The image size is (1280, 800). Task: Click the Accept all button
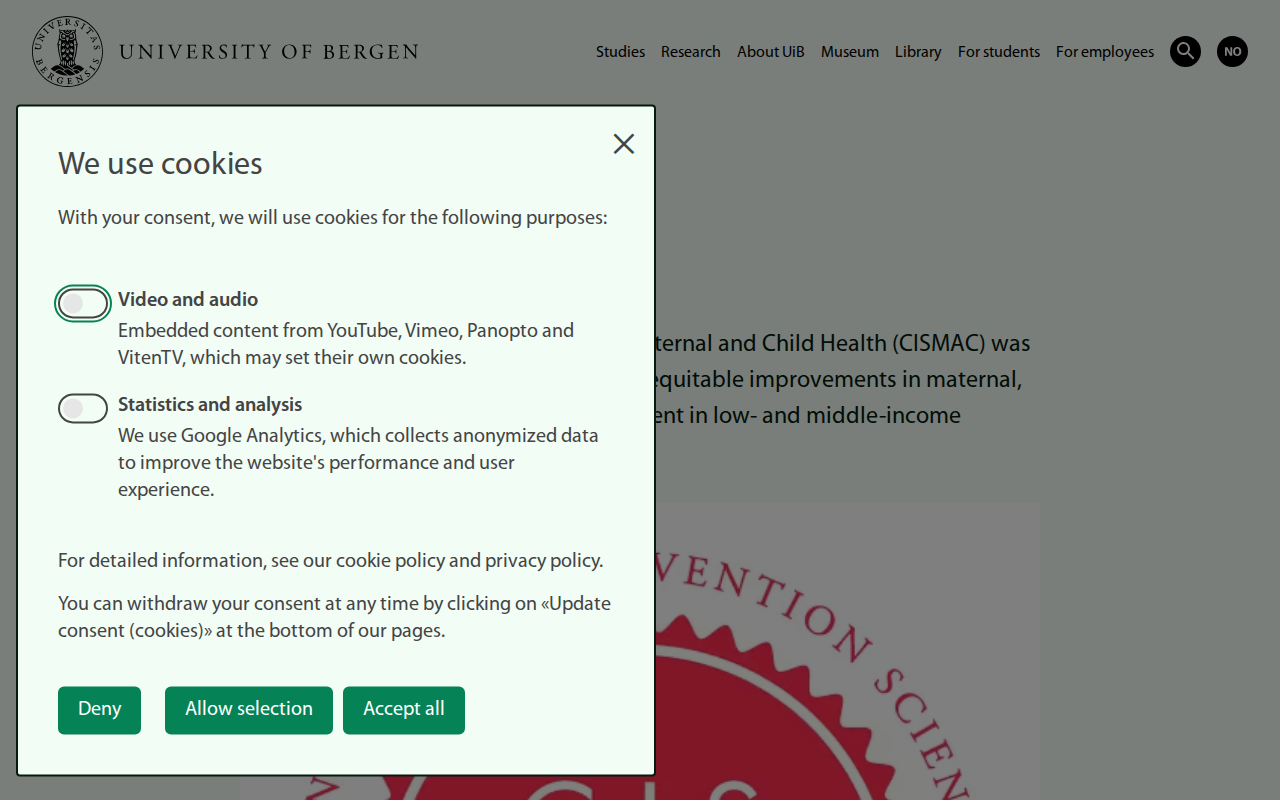point(404,709)
